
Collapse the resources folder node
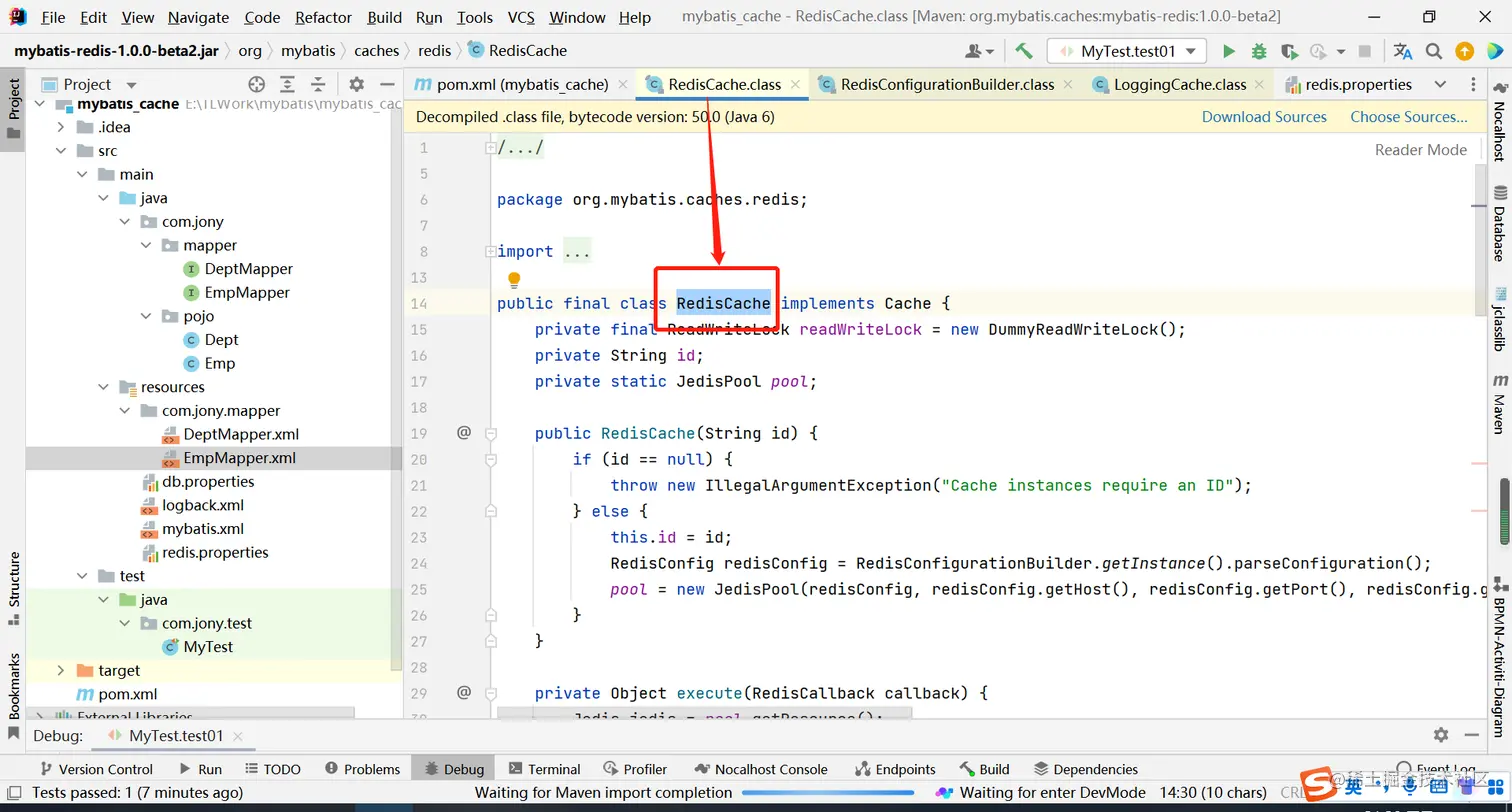(103, 387)
